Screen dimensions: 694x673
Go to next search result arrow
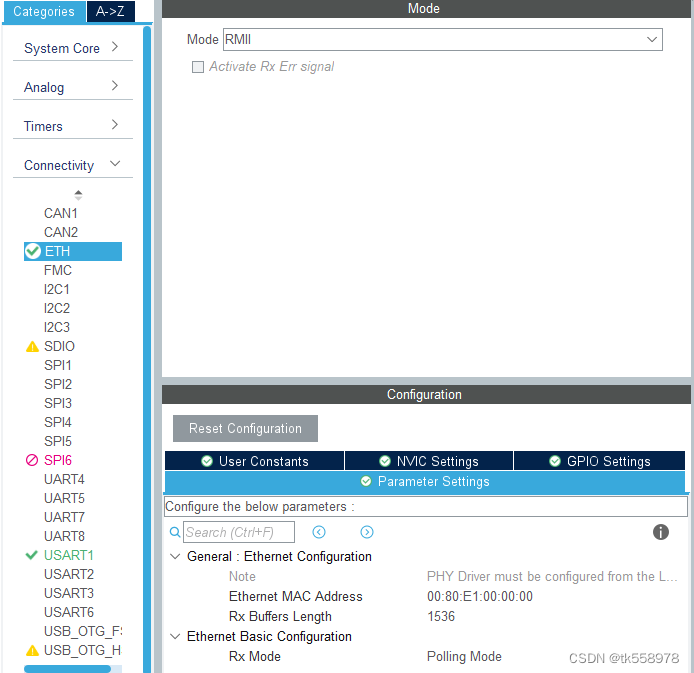coord(367,532)
